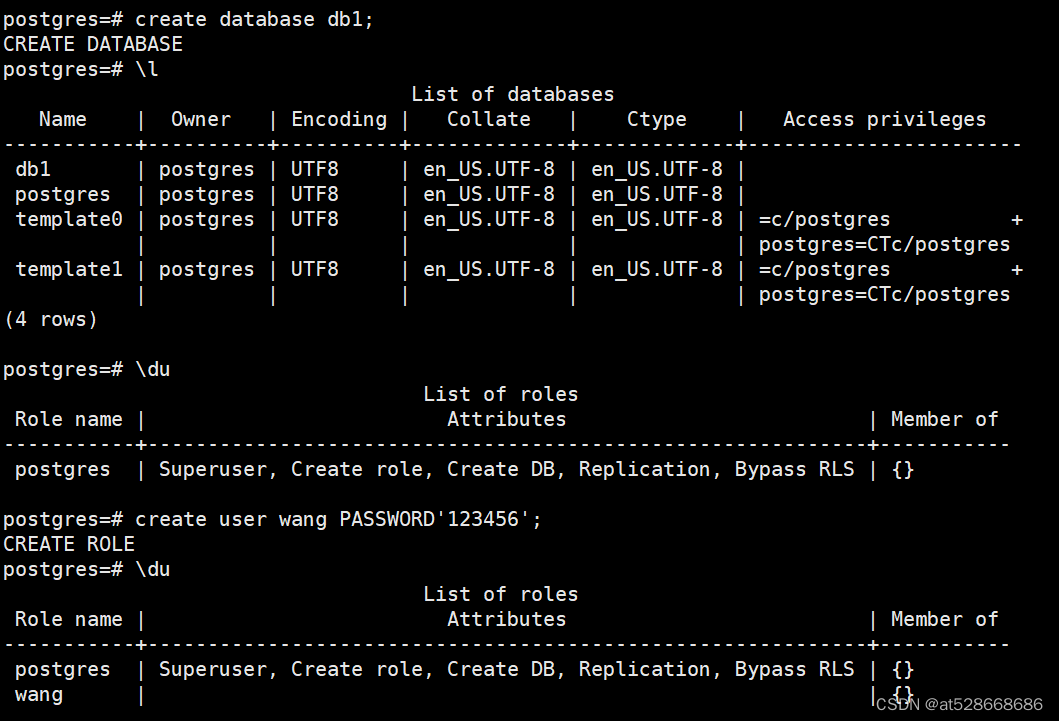Select the Ctype value in the template1 row
The image size is (1059, 721).
click(x=657, y=269)
